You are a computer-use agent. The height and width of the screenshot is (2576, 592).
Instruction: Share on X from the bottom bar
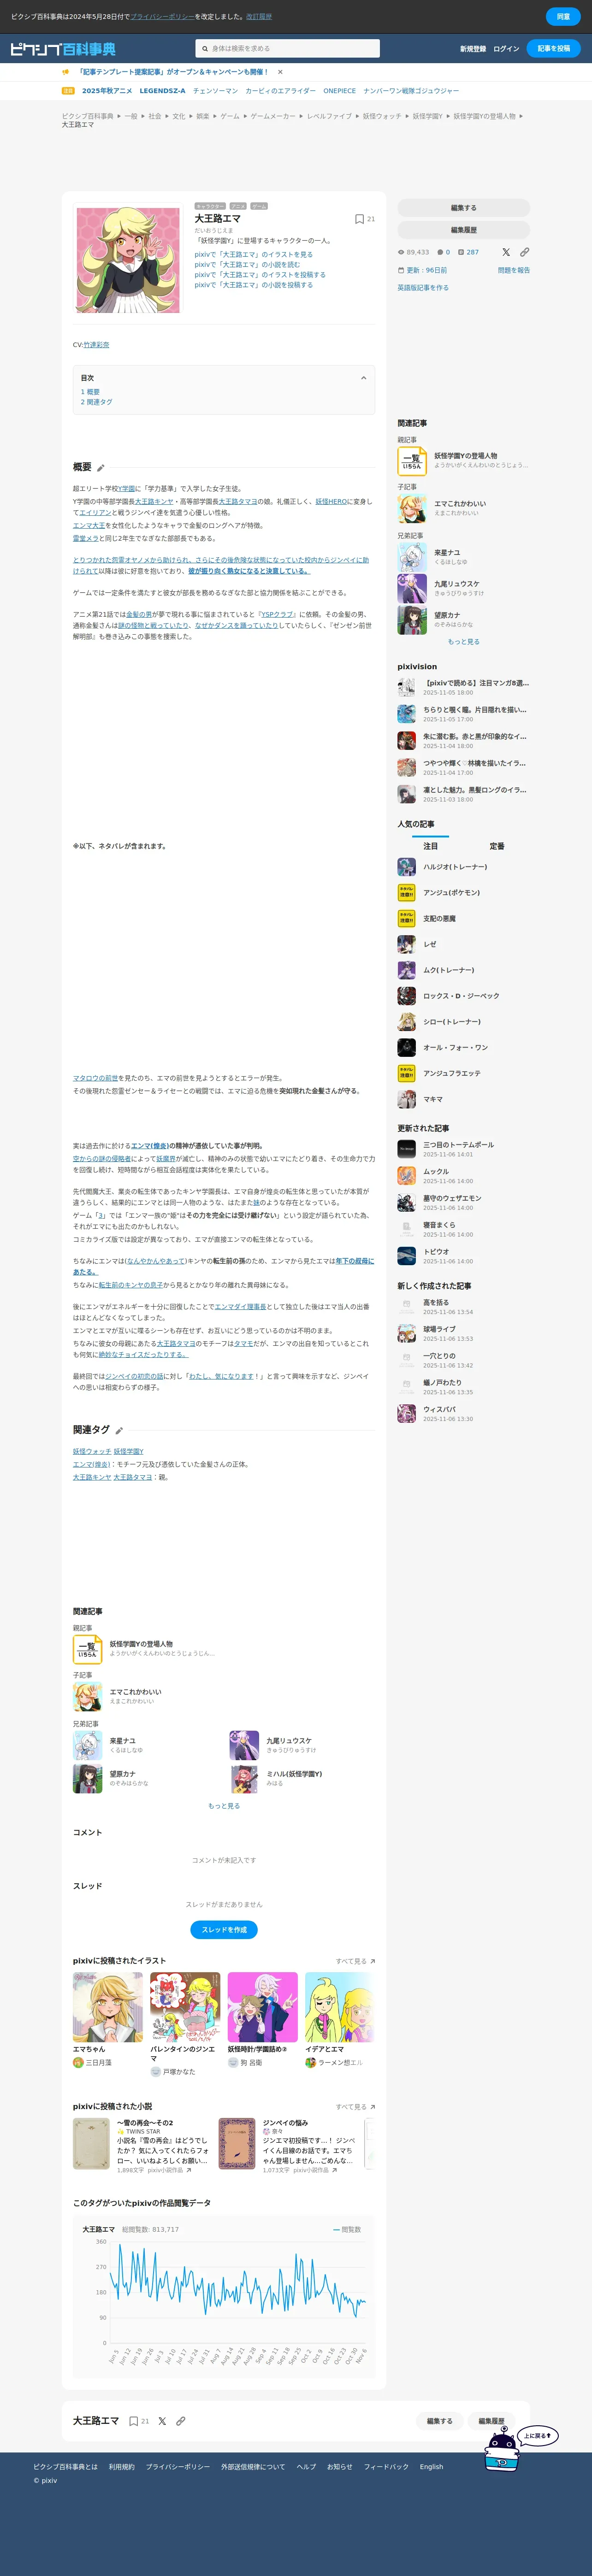(x=162, y=2421)
